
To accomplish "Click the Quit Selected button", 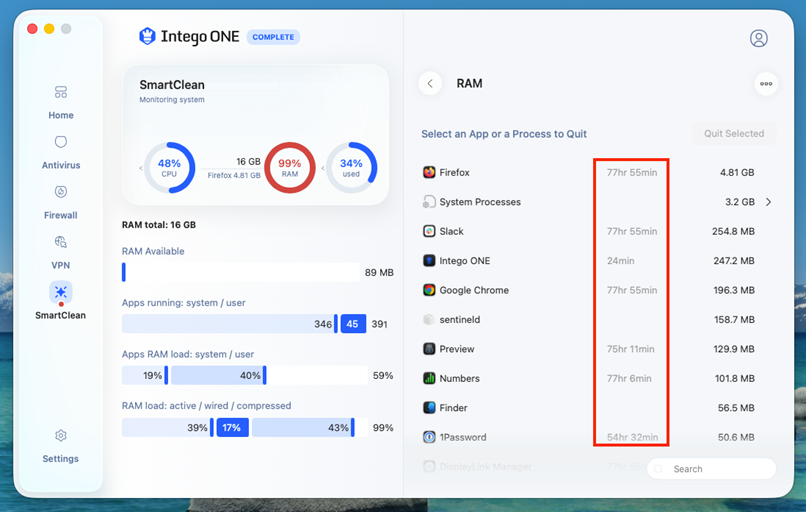I will (x=734, y=134).
